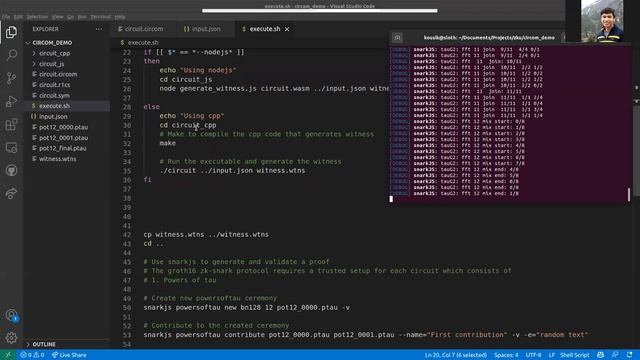This screenshot has width=640, height=360.
Task: Change end of line sequence LF
Action: (551, 355)
